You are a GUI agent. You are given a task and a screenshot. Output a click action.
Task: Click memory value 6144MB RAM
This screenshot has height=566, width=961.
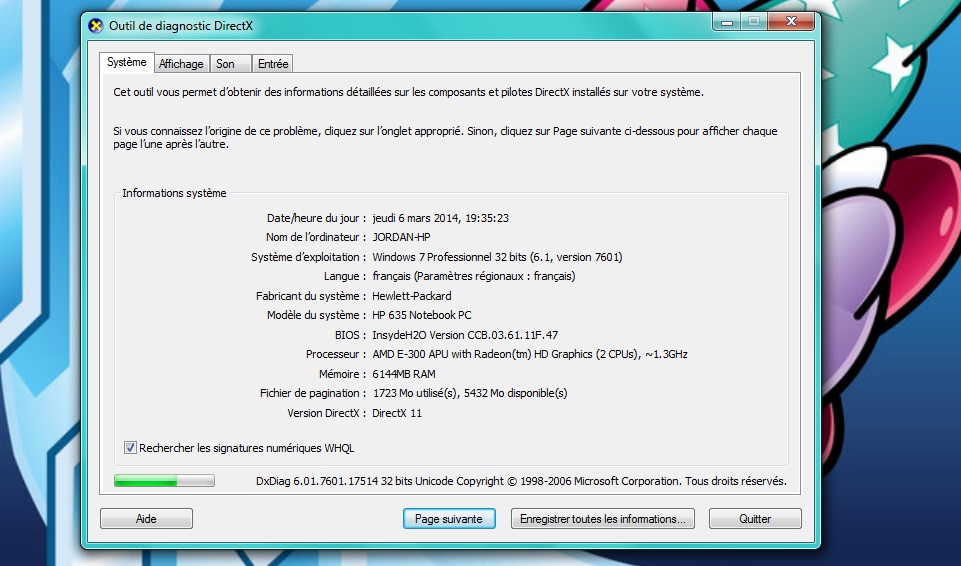(404, 374)
